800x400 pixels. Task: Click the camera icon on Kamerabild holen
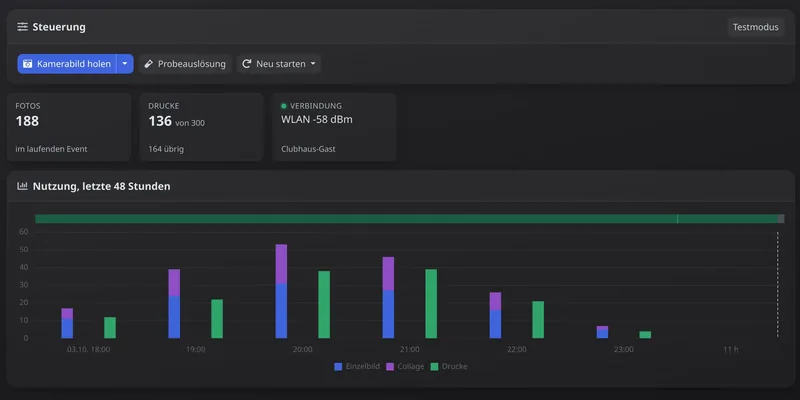coord(28,64)
